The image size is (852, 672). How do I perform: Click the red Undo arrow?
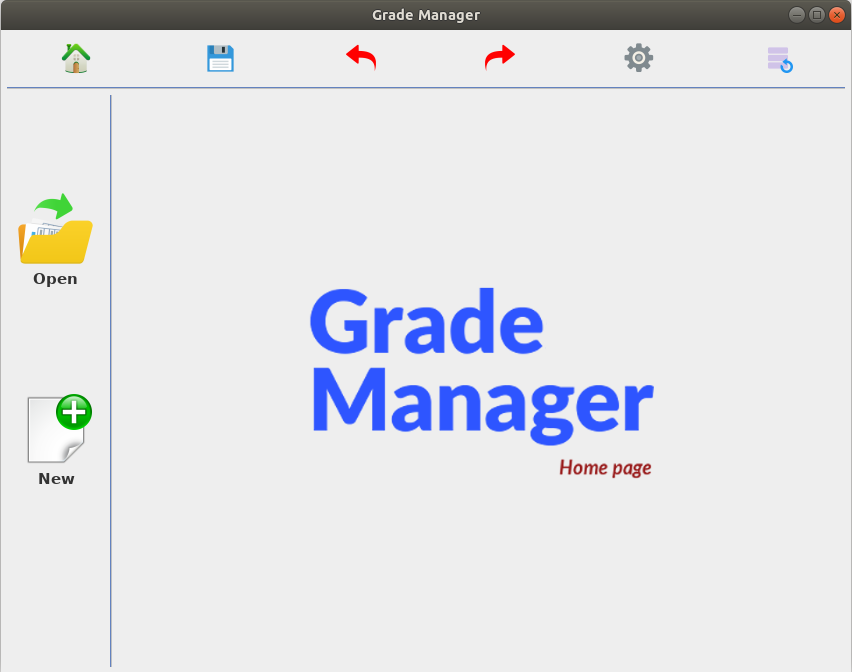[360, 57]
